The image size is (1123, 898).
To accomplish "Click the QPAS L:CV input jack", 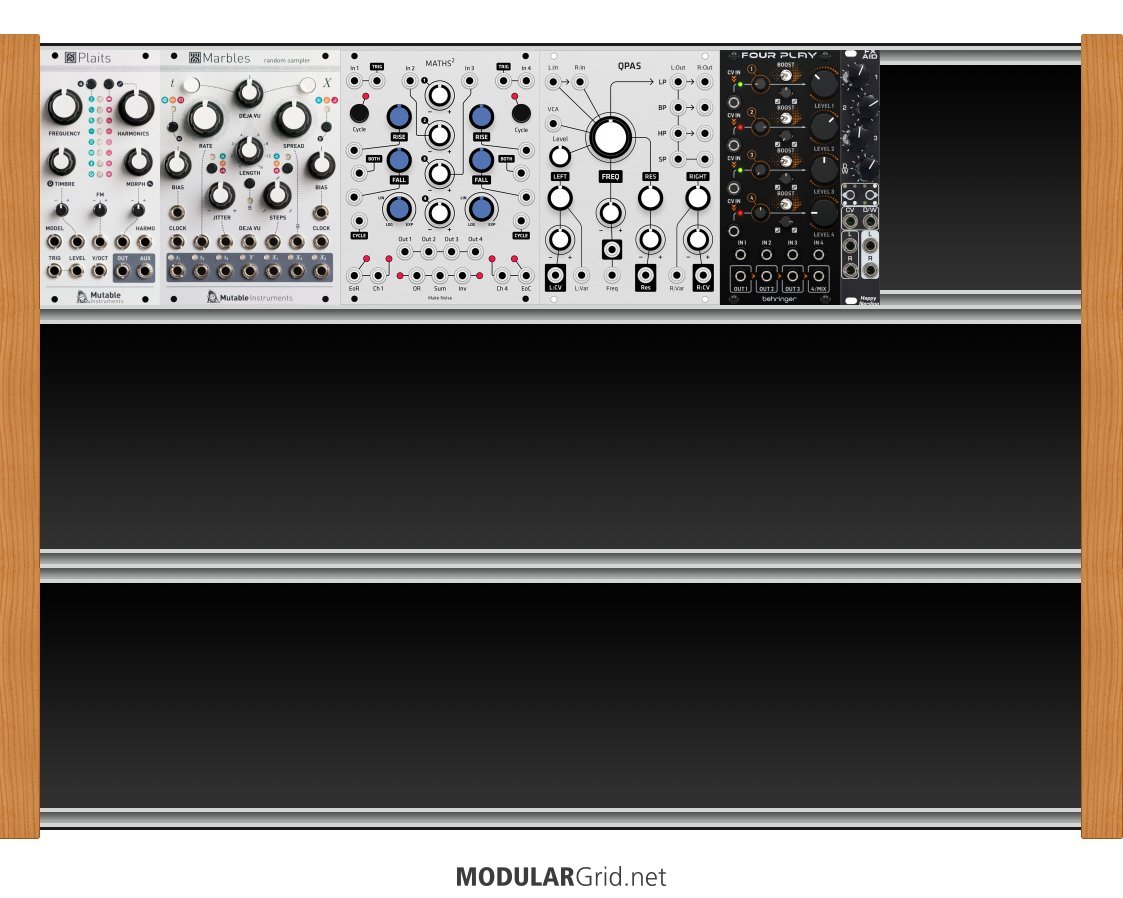I will pos(555,274).
